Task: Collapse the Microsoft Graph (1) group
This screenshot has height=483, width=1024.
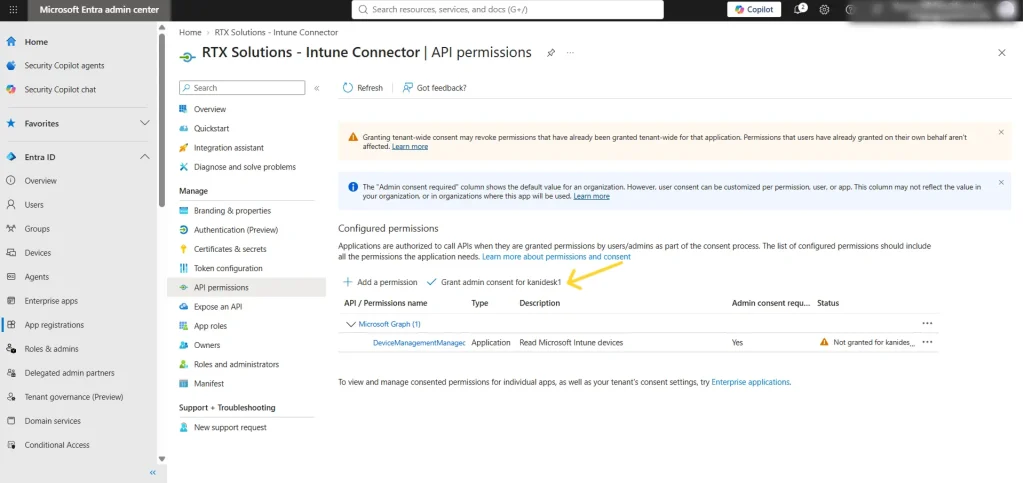Action: [x=351, y=324]
